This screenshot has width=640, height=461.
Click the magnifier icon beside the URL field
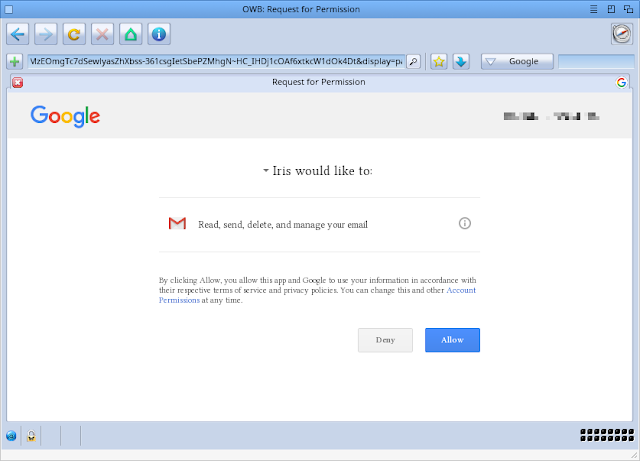coord(413,62)
